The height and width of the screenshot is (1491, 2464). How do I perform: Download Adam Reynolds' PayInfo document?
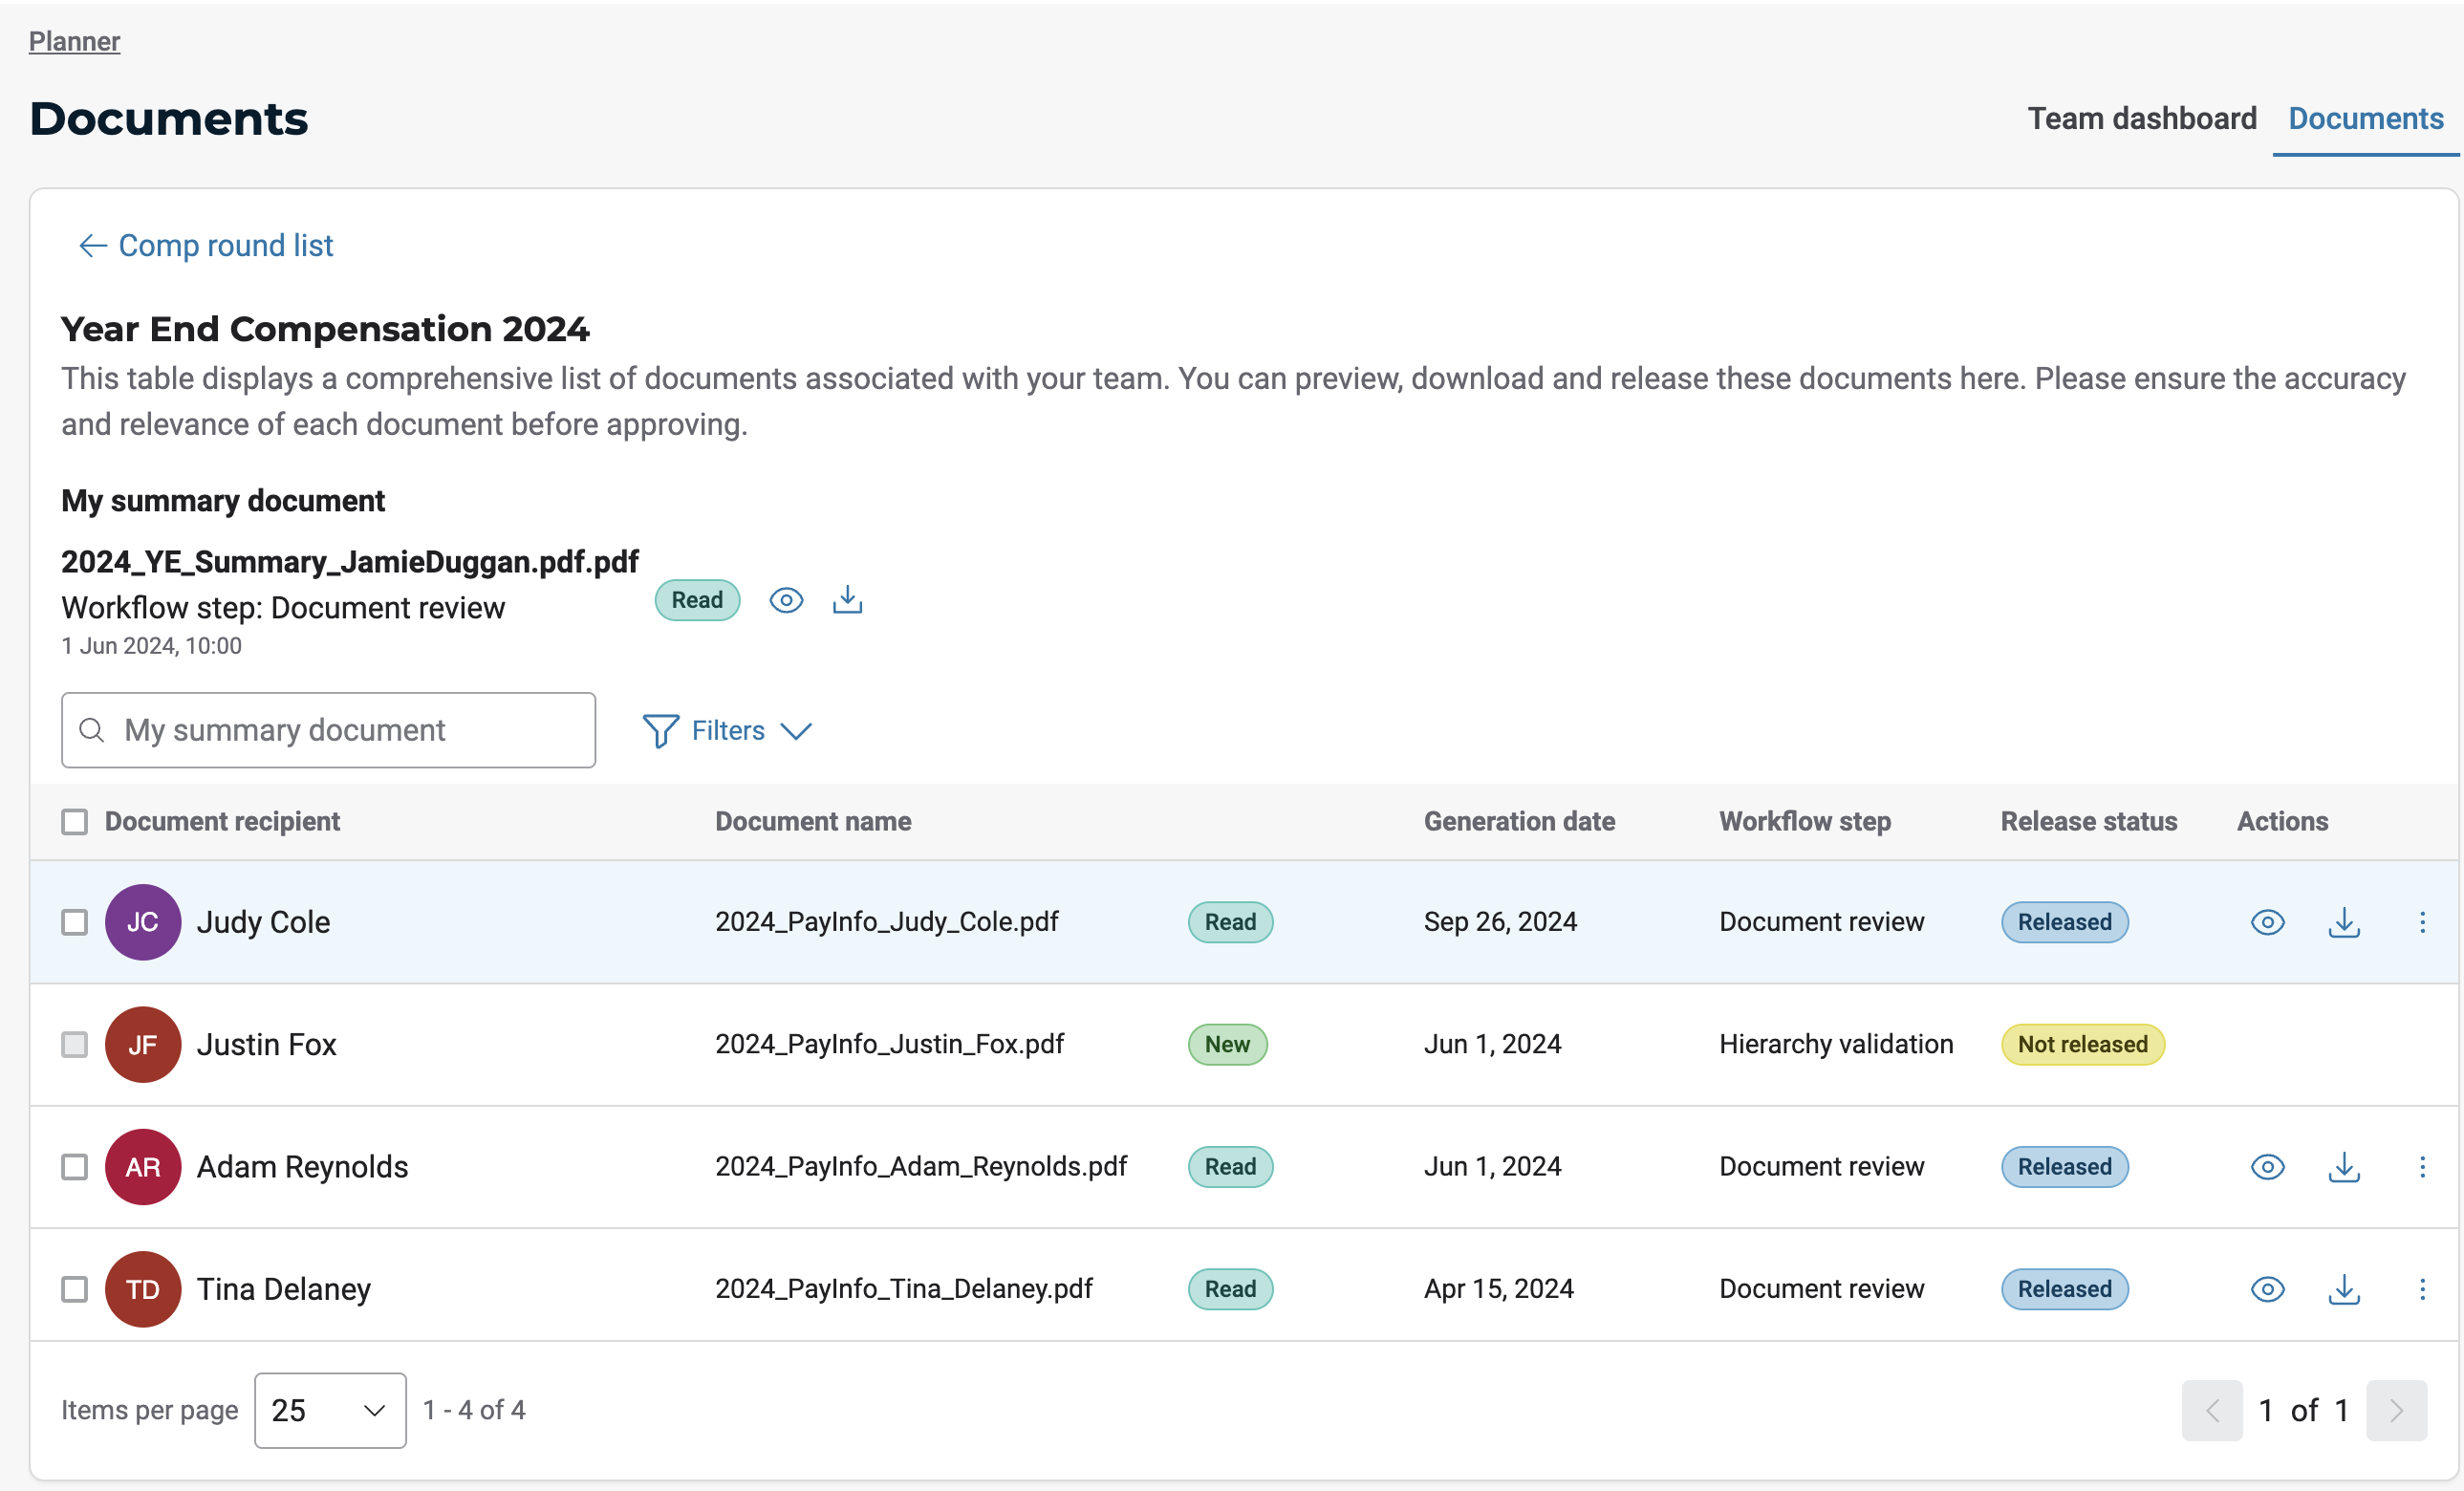click(2343, 1167)
